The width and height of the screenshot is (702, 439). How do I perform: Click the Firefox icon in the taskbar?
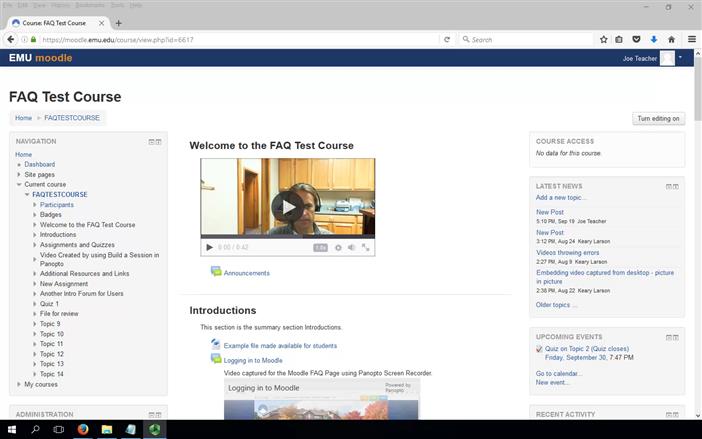(82, 429)
